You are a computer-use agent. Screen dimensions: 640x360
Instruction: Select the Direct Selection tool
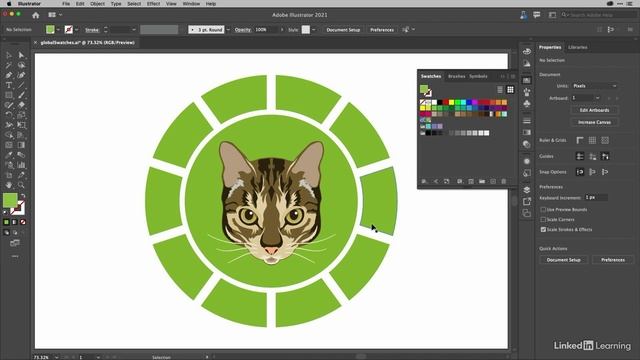point(21,55)
